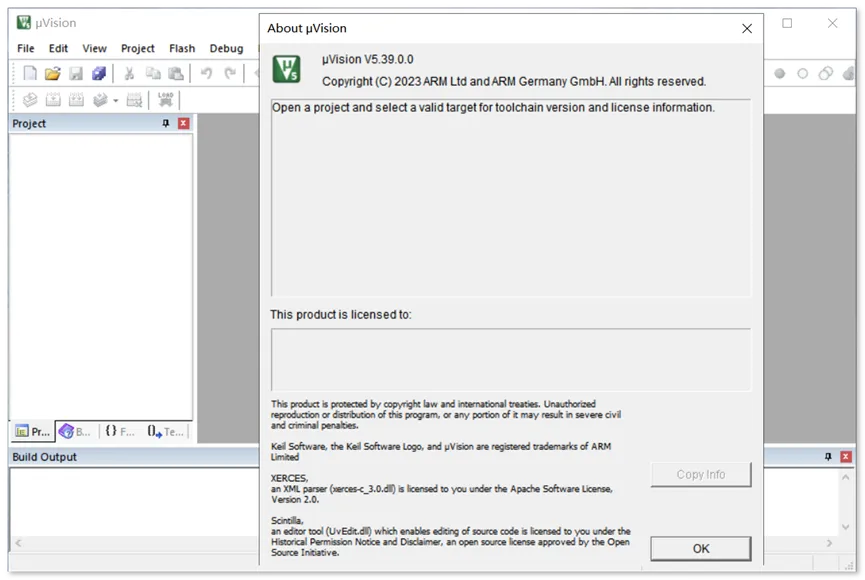This screenshot has height=580, width=865.
Task: Switch to the Templates tab
Action: point(165,432)
